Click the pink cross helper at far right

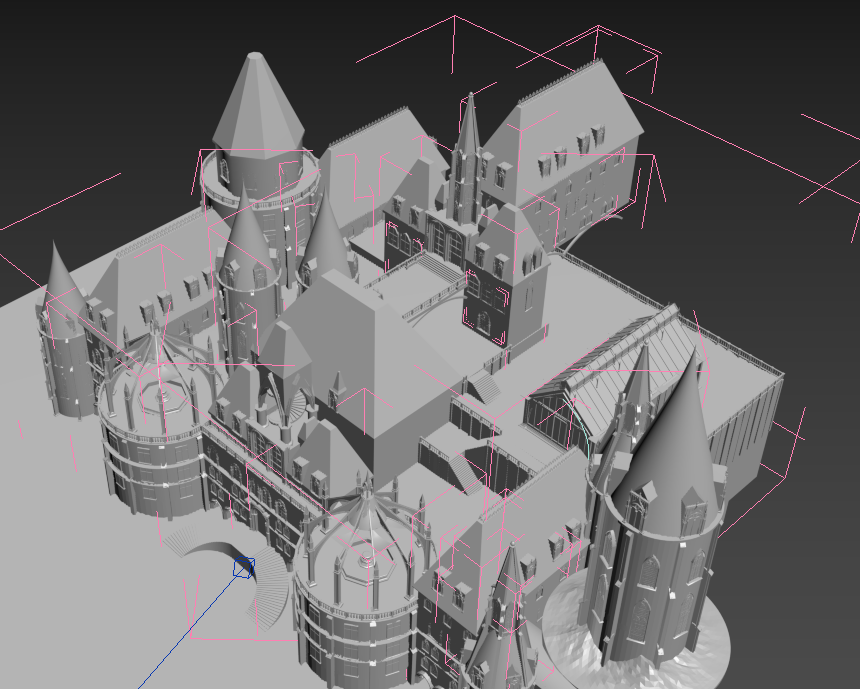(830, 185)
